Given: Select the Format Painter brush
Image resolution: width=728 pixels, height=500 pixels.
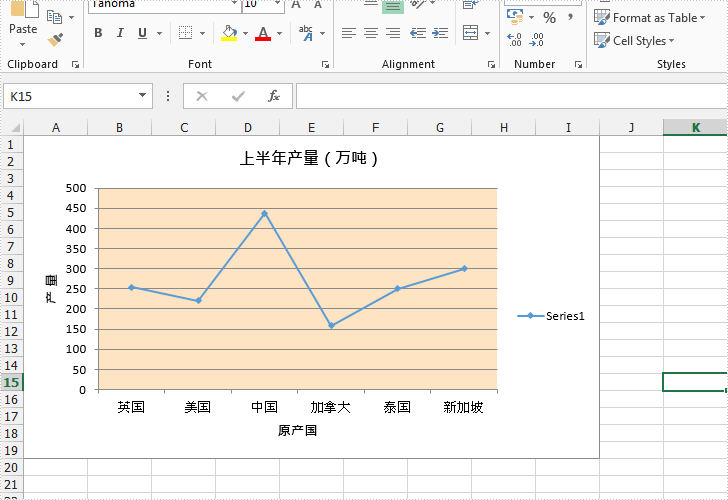Looking at the screenshot, I should click(55, 40).
